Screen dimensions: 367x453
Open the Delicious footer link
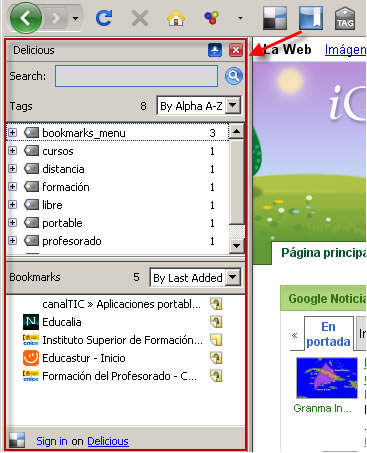[x=108, y=441]
